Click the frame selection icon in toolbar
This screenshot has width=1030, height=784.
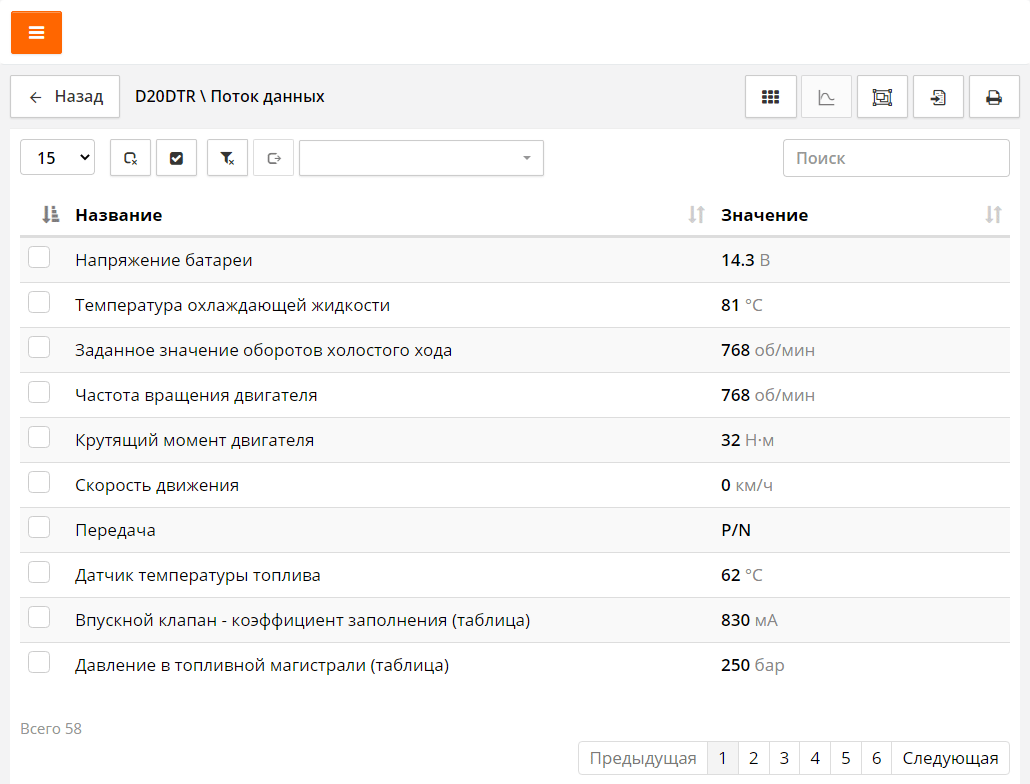(x=882, y=97)
